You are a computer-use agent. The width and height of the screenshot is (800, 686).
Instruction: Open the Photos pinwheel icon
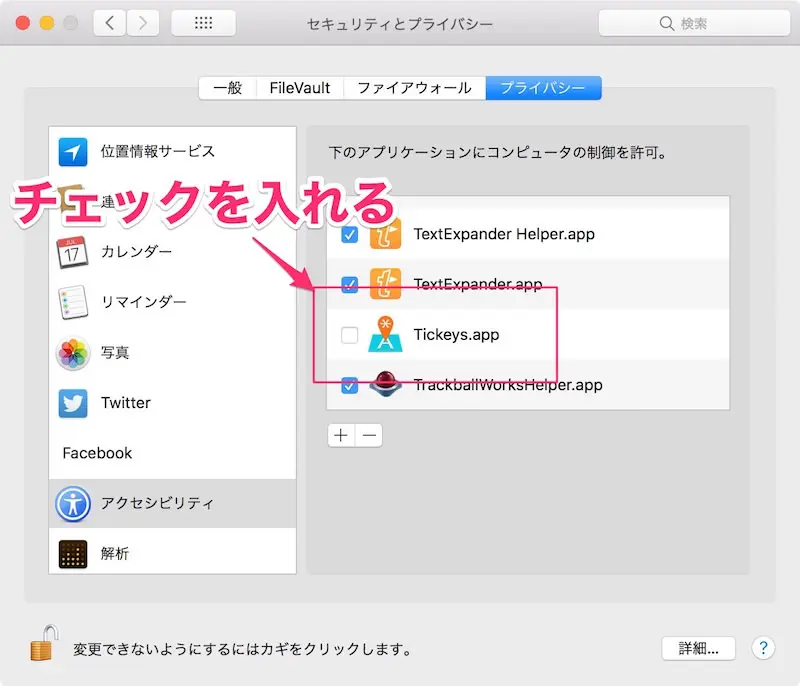(x=73, y=352)
